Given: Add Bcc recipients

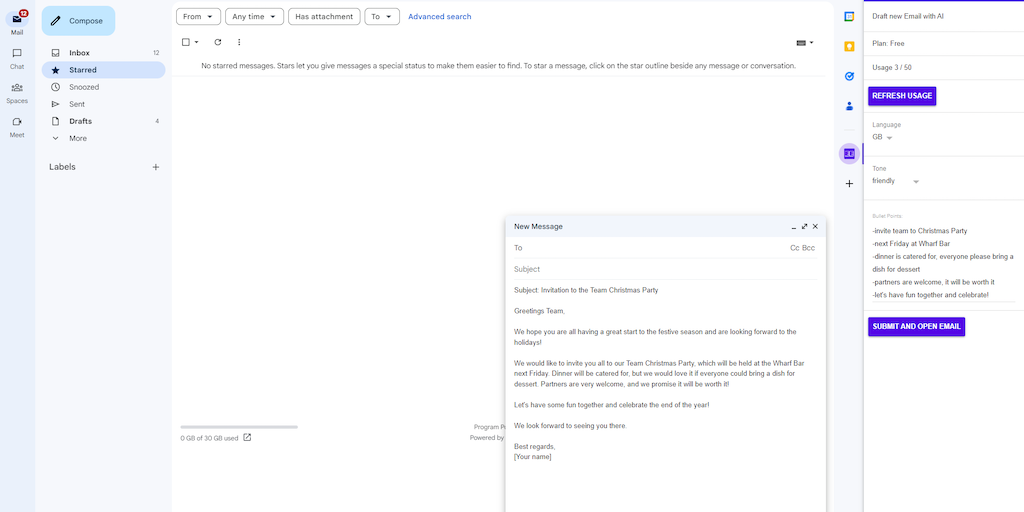Looking at the screenshot, I should [808, 248].
